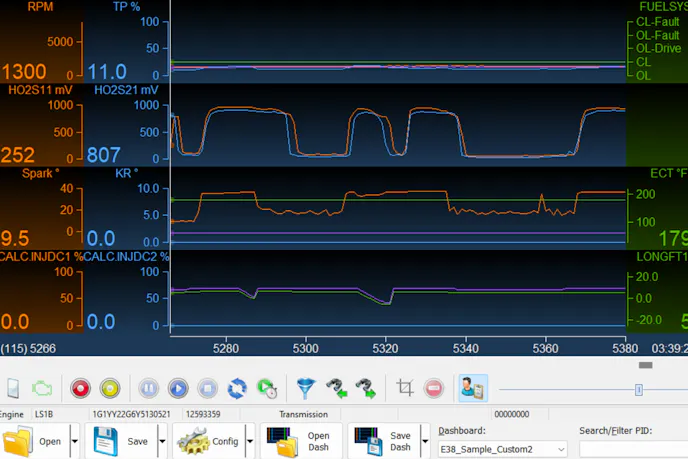Screen dimensions: 688x459
Task: Click the green engine icon
Action: click(x=43, y=388)
